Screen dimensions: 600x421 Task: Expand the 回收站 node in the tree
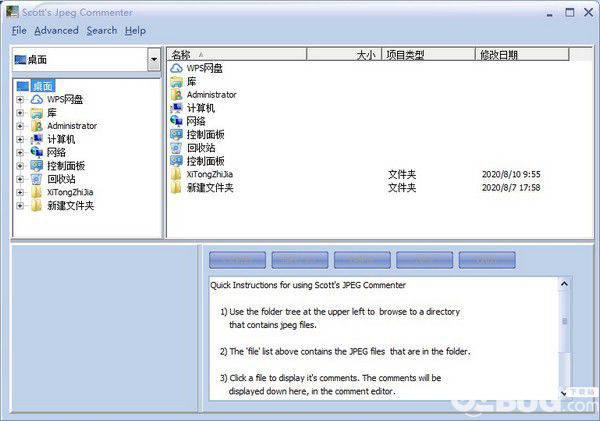point(20,179)
